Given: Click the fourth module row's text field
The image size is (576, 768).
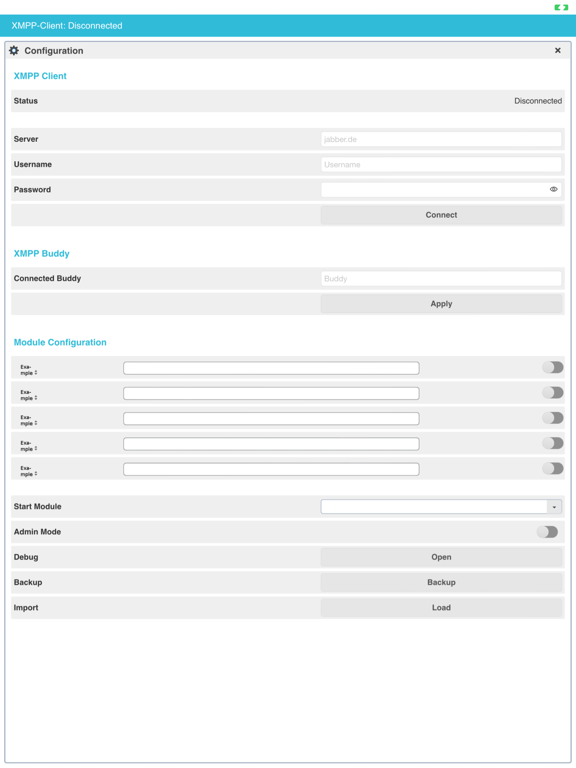Looking at the screenshot, I should [x=271, y=444].
